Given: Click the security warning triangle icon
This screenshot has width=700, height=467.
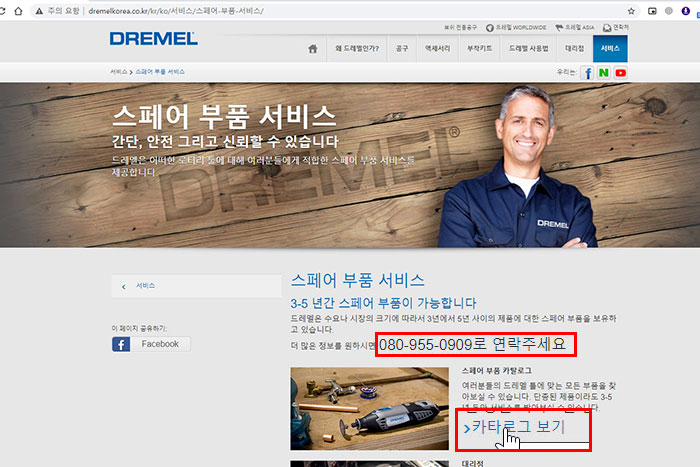Looking at the screenshot, I should (x=39, y=11).
